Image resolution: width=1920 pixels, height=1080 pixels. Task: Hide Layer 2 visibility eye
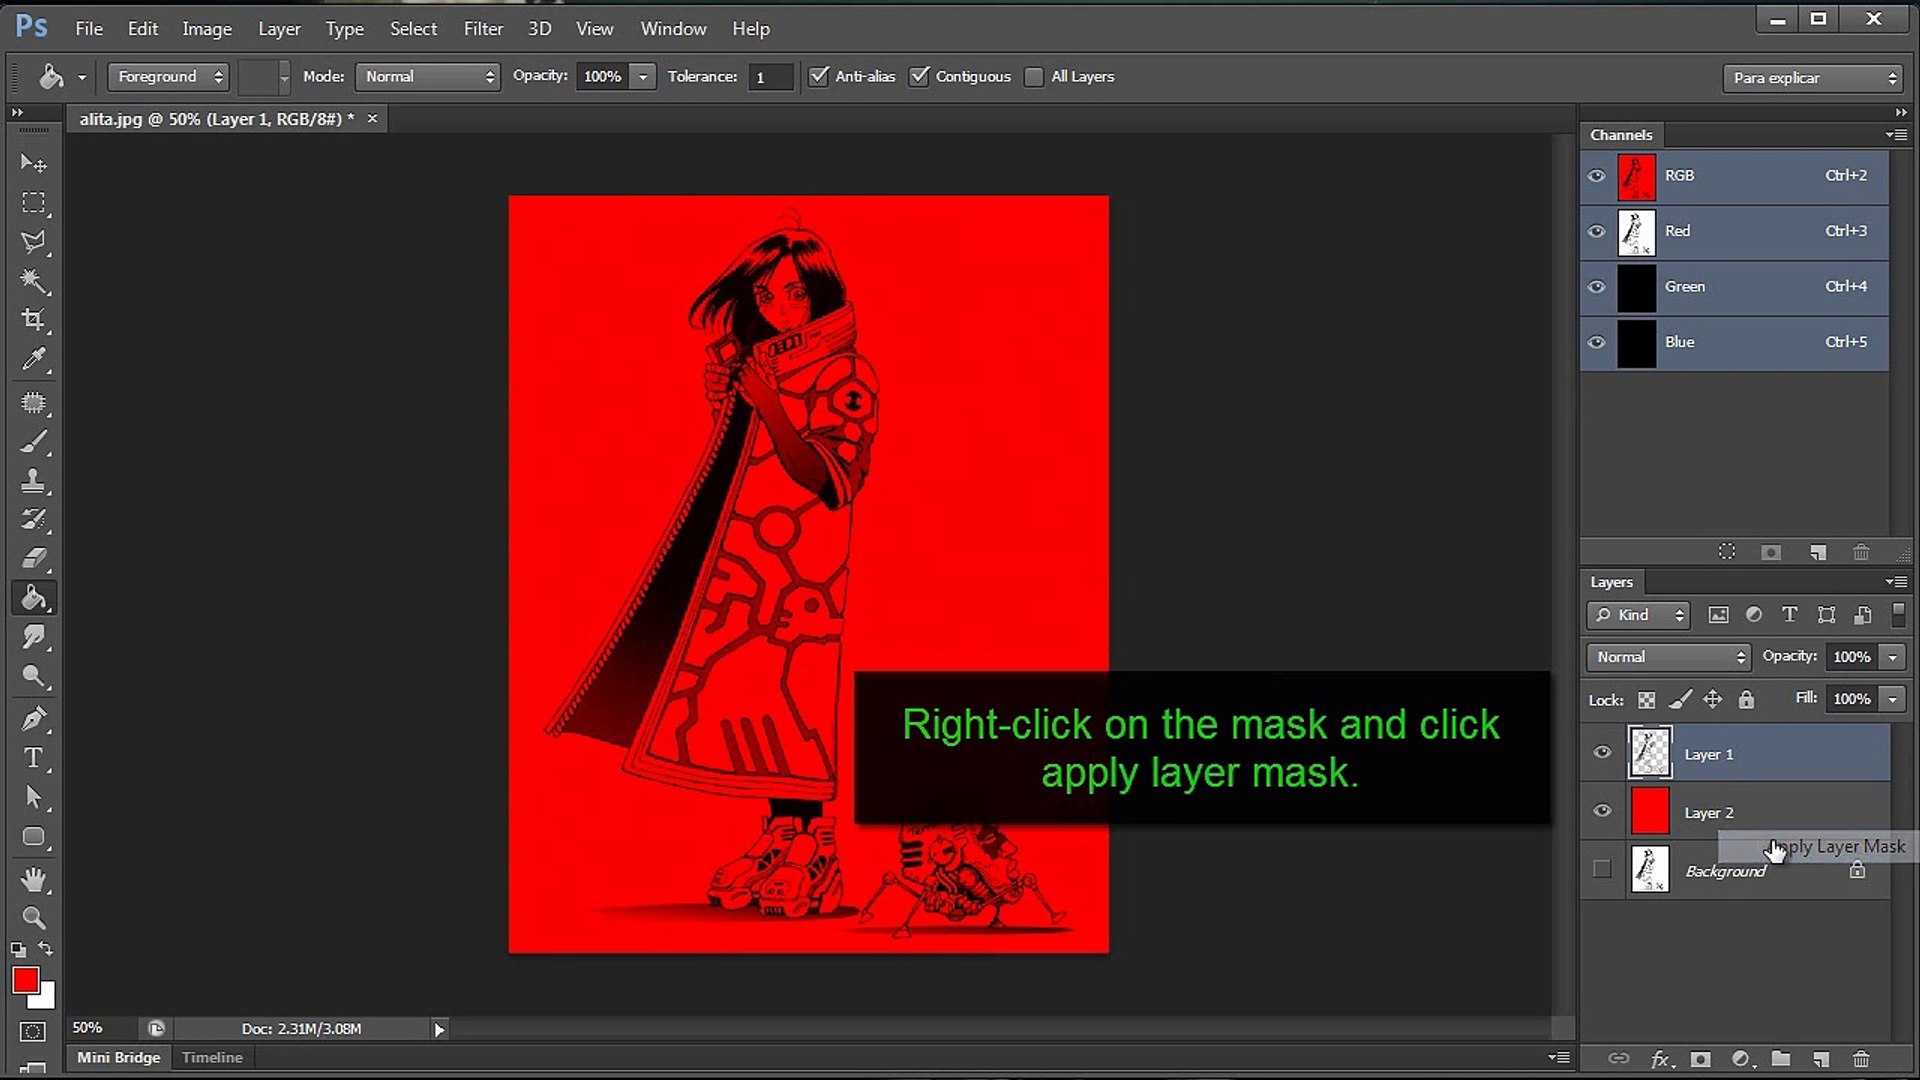1602,811
